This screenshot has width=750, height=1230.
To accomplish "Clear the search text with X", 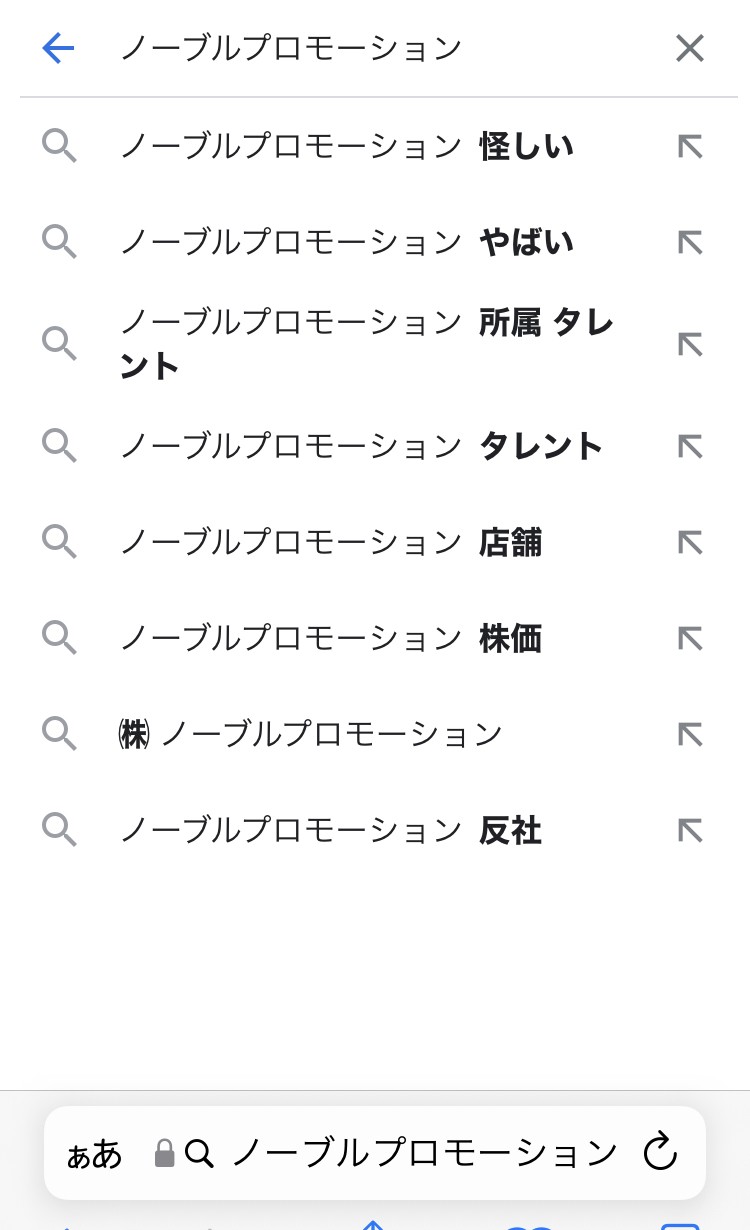I will (690, 48).
